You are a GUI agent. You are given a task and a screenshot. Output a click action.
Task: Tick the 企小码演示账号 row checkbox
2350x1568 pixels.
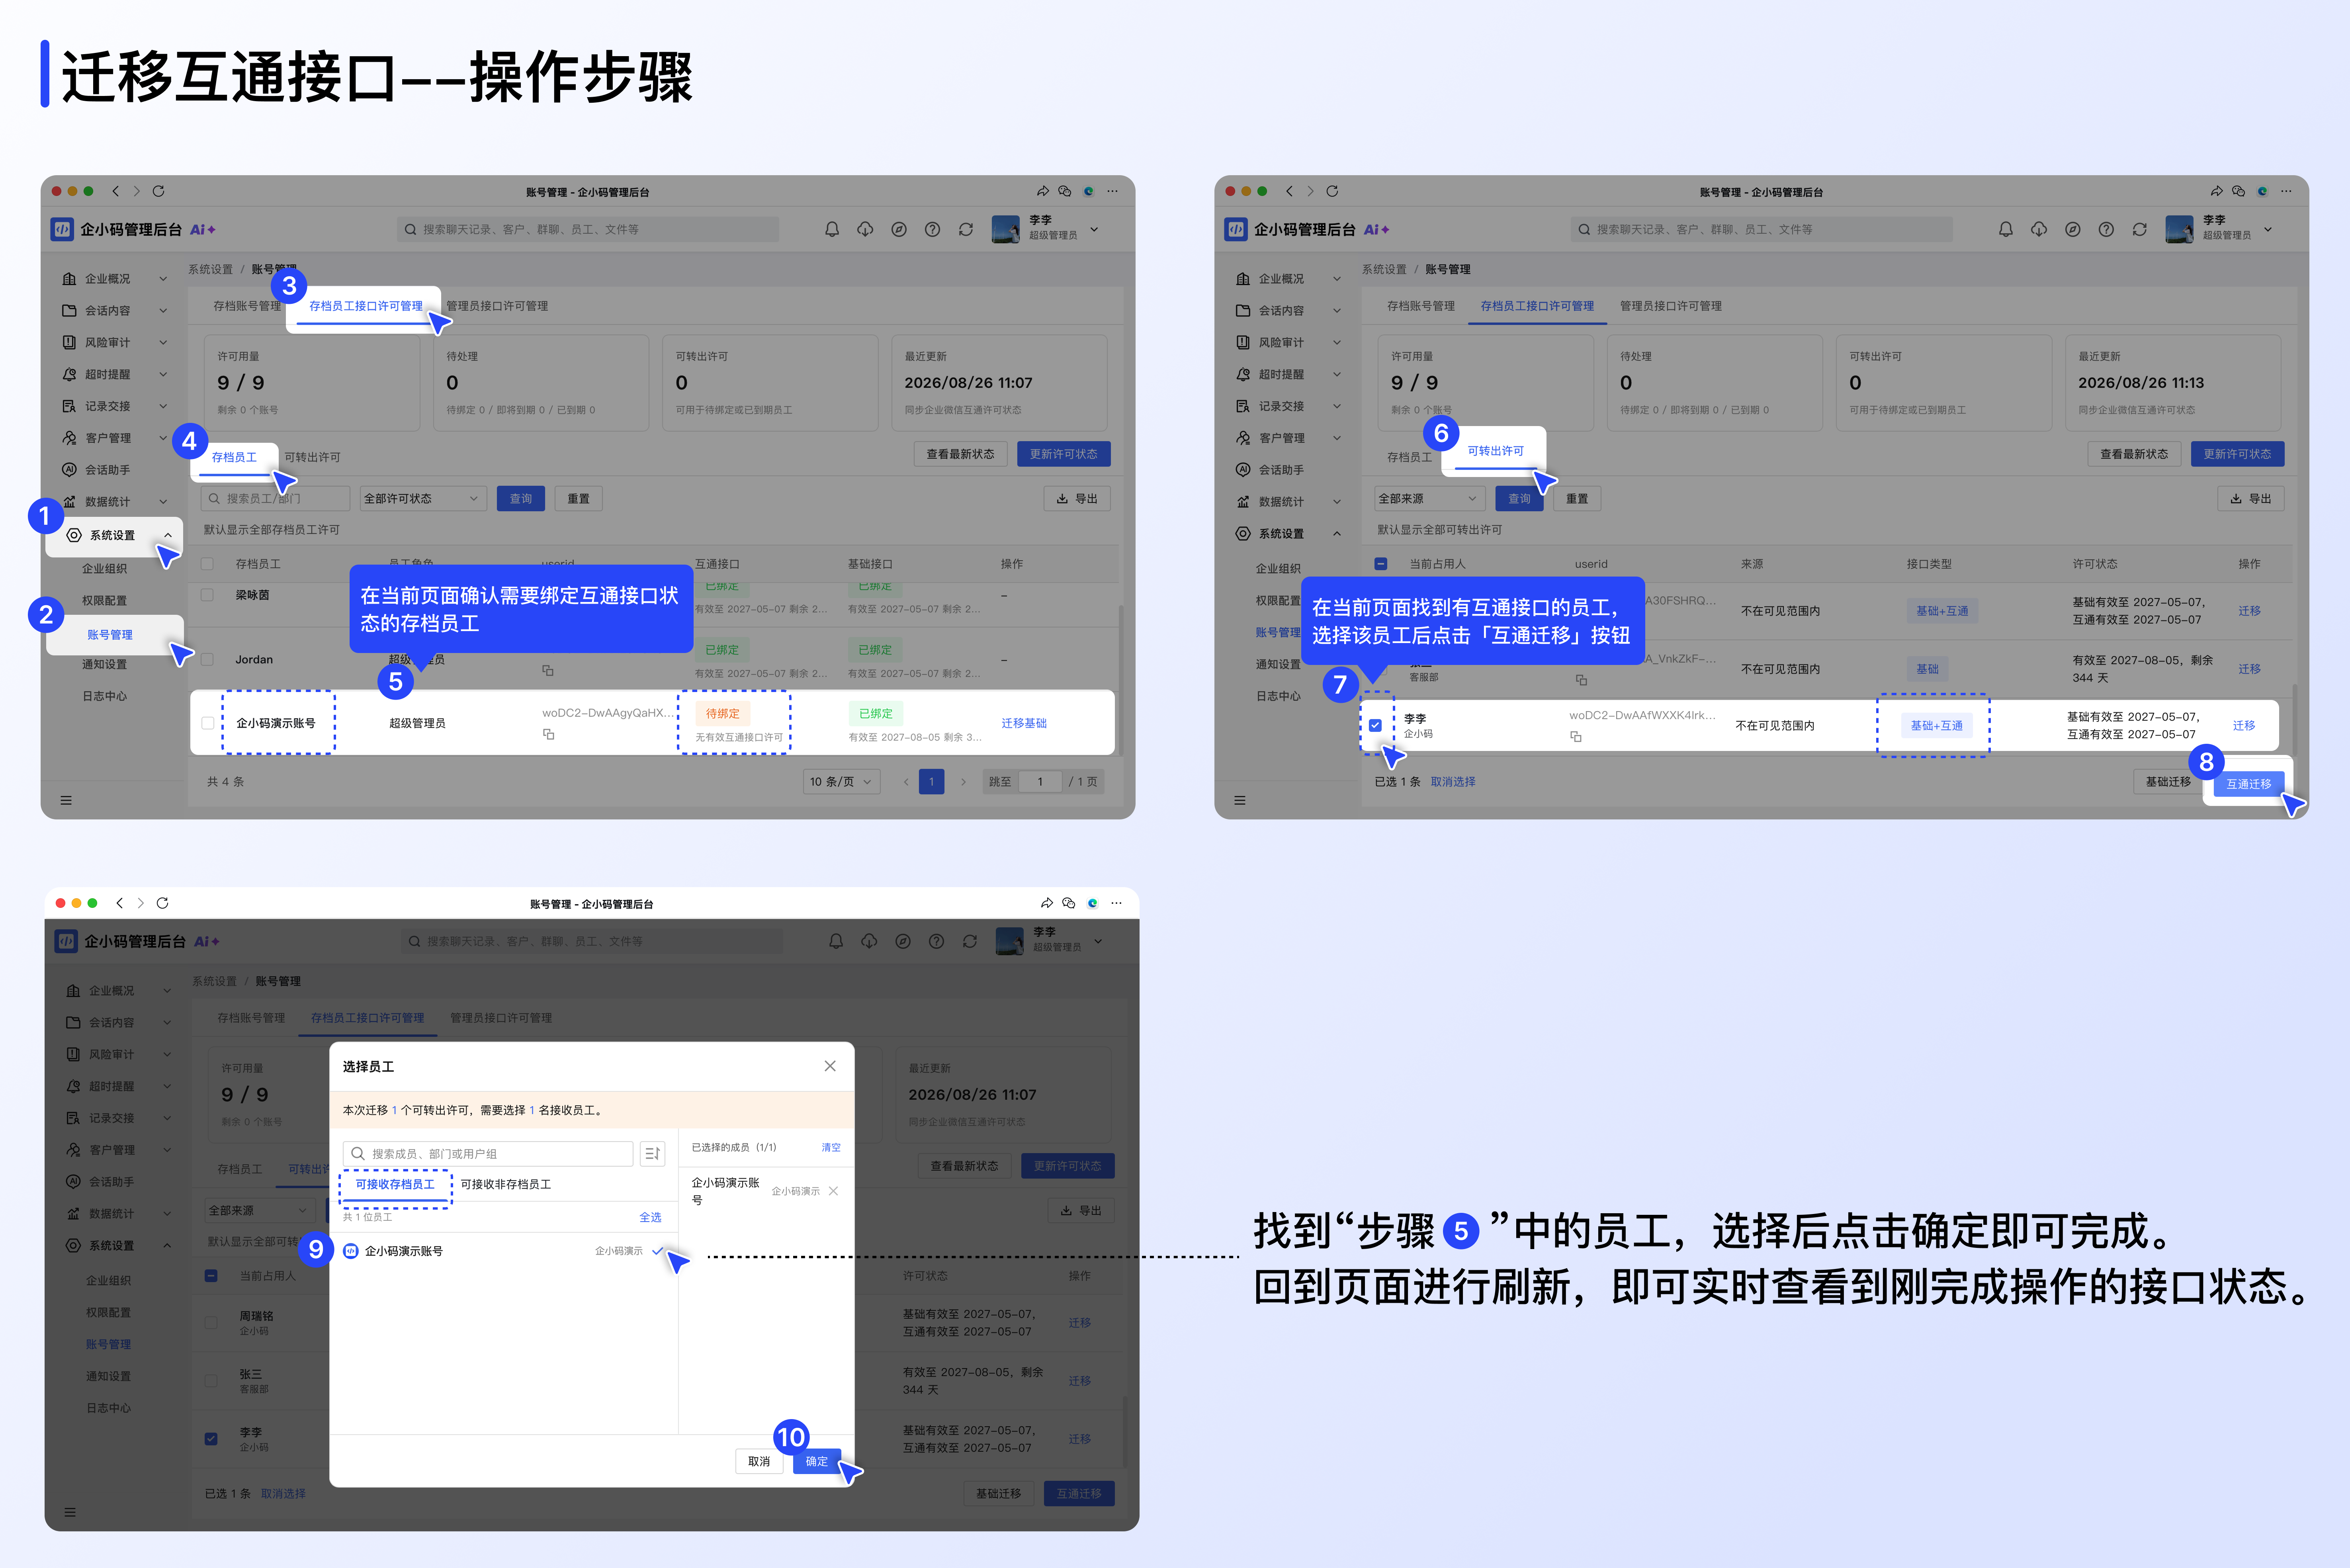208,723
